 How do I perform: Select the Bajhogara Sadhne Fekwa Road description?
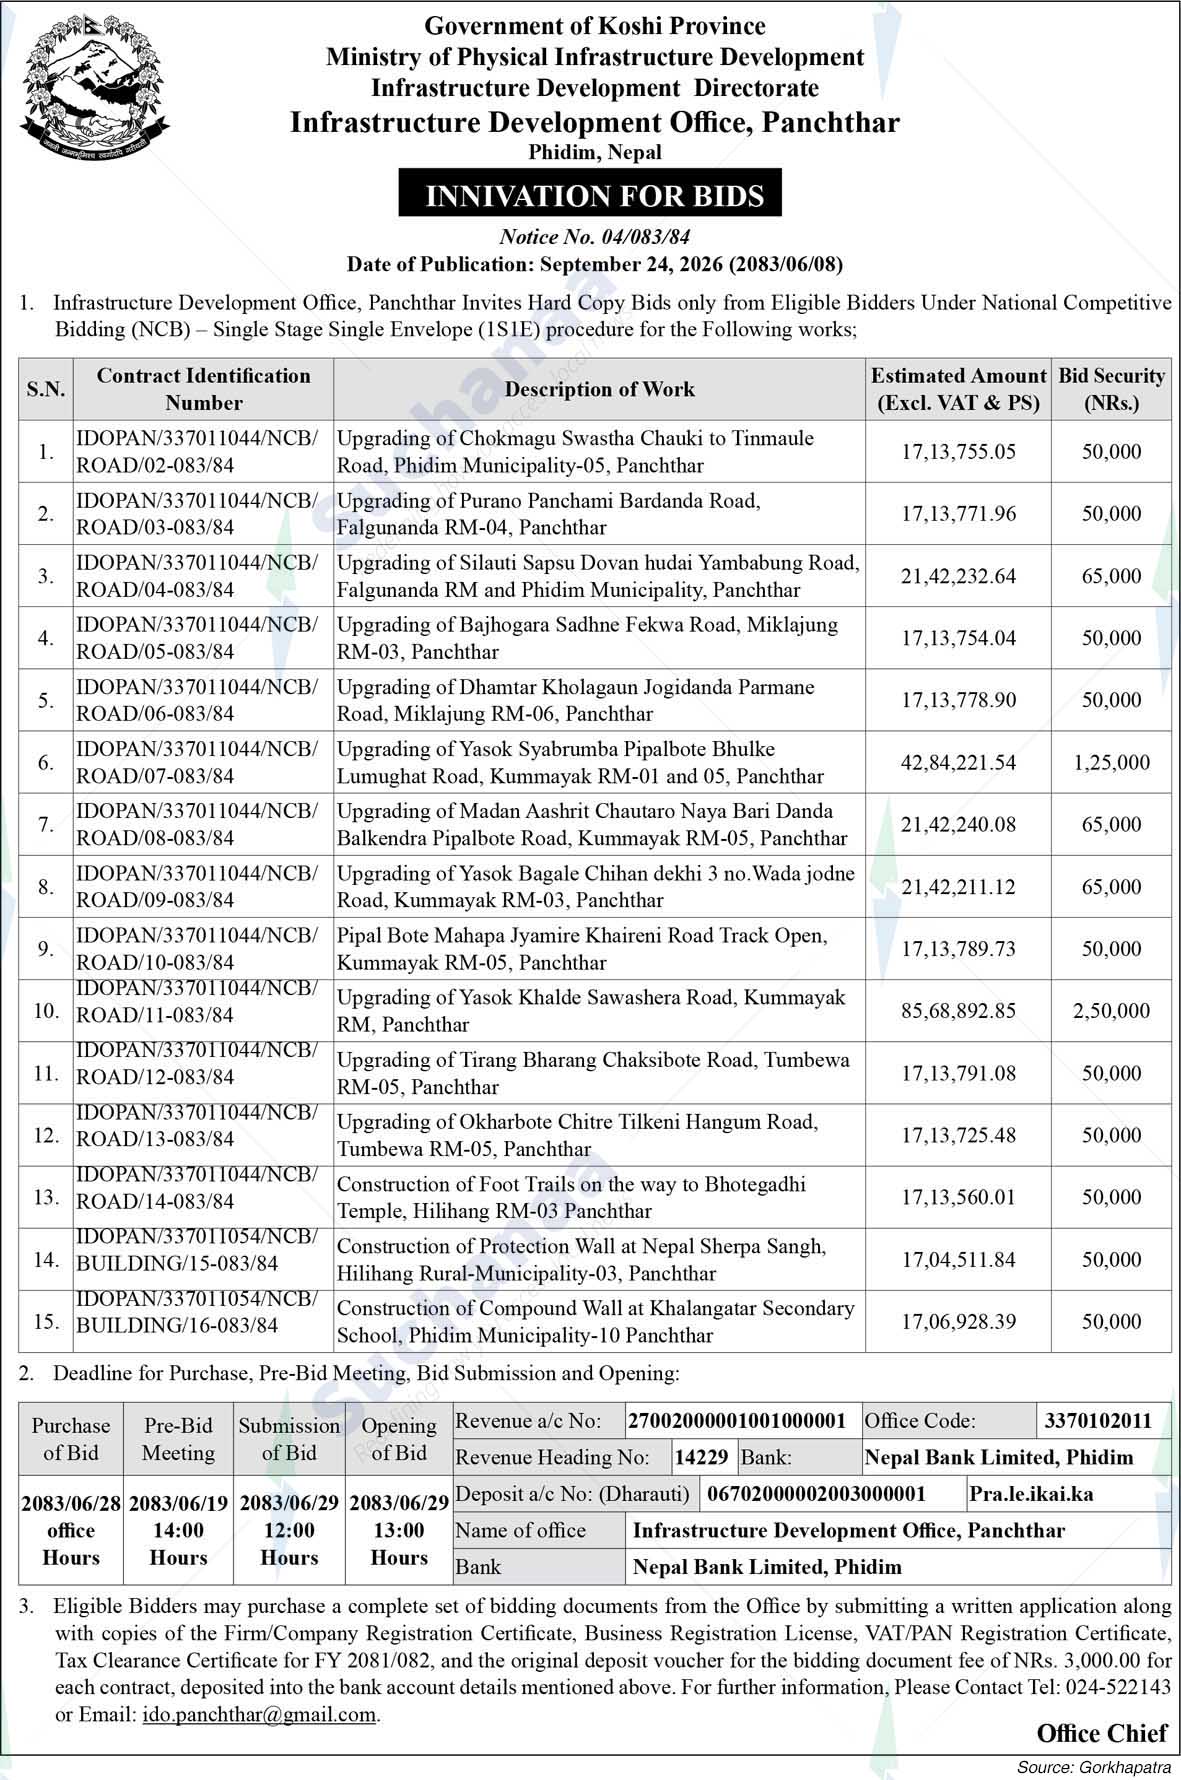(x=587, y=638)
